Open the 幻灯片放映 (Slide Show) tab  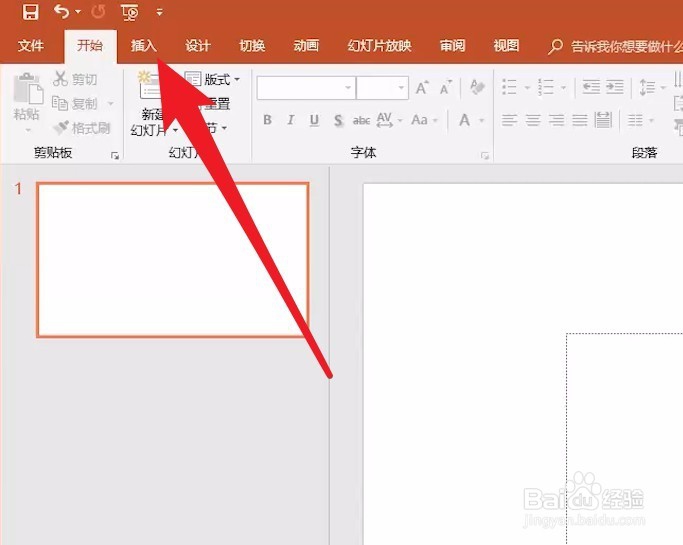tap(379, 45)
